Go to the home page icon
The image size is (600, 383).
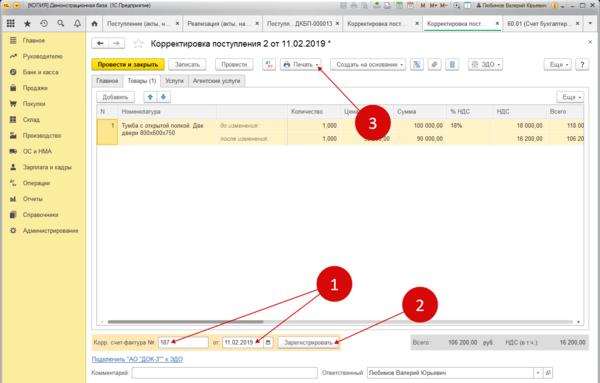95,24
